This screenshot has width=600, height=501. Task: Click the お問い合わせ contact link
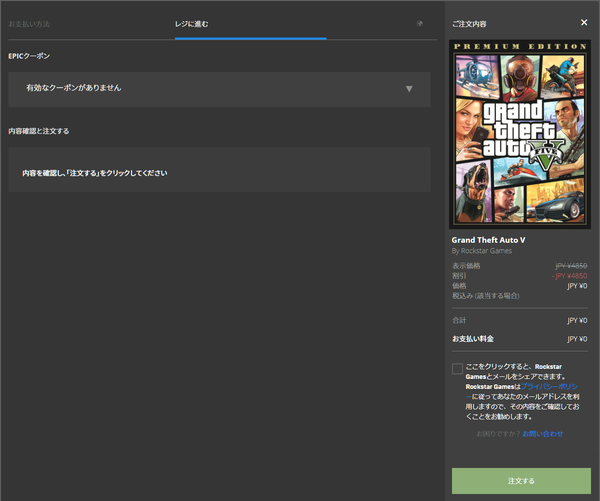pyautogui.click(x=543, y=434)
